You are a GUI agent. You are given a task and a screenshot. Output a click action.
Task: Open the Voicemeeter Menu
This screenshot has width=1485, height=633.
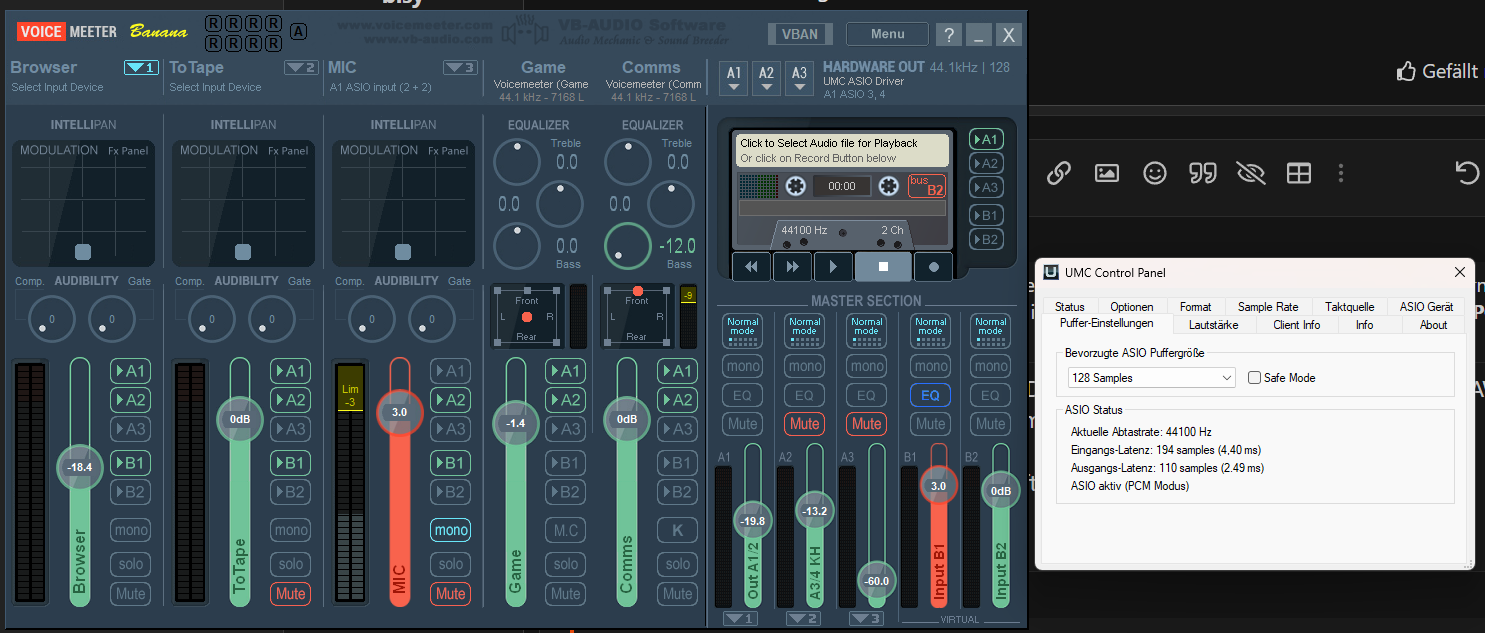[x=887, y=34]
